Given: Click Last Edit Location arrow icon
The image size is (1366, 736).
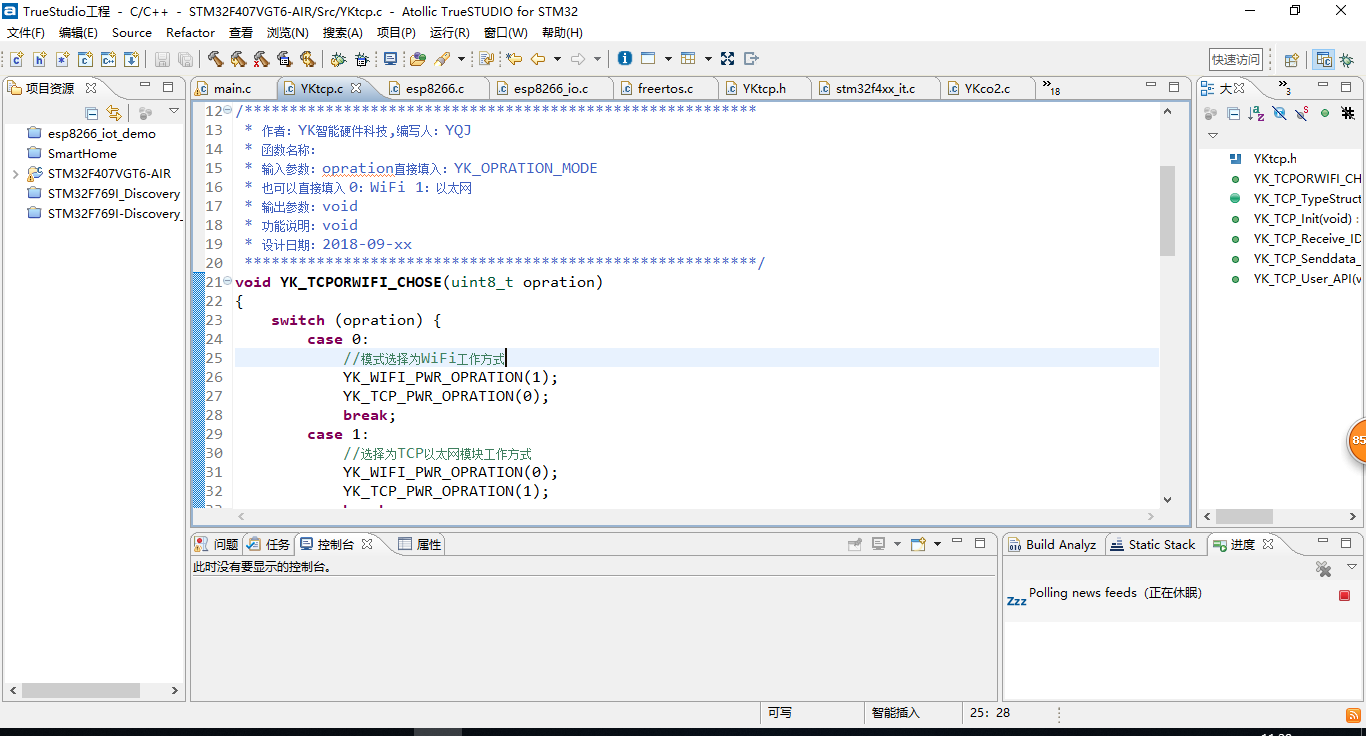Looking at the screenshot, I should [x=514, y=59].
